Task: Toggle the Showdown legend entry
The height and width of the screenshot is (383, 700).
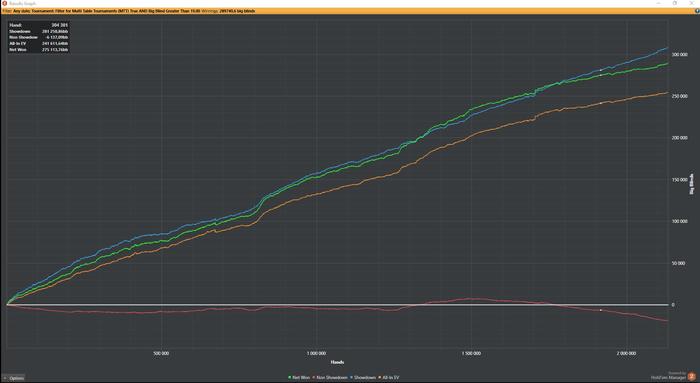Action: 363,378
